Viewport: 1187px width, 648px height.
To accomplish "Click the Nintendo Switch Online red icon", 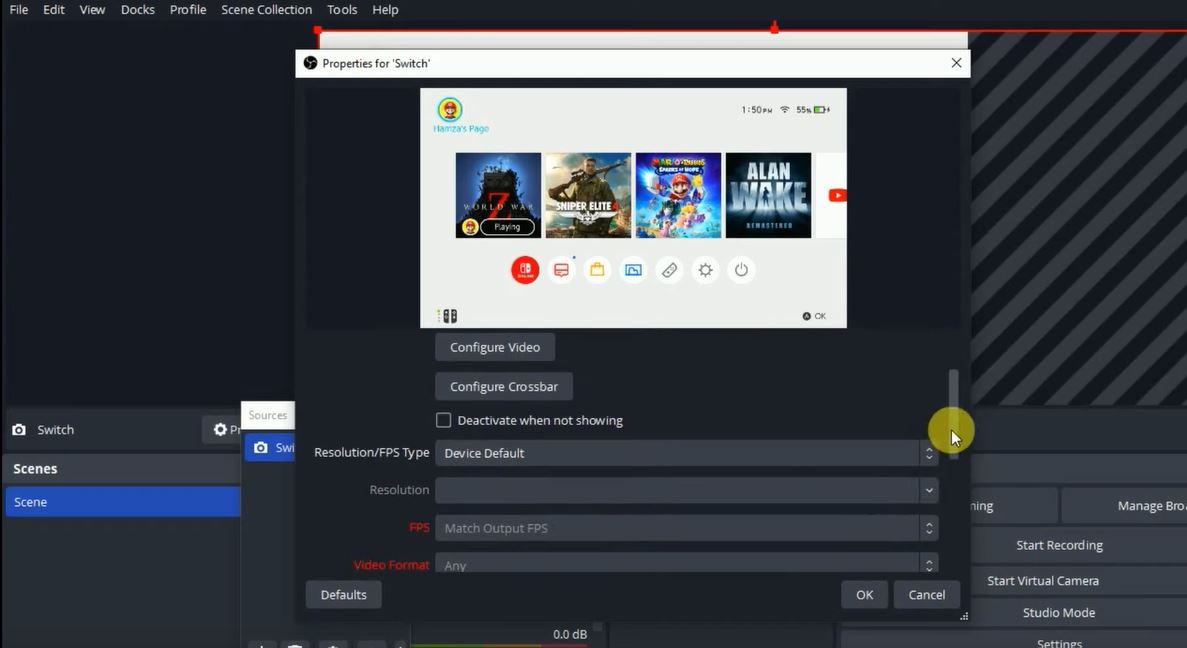I will click(x=525, y=270).
